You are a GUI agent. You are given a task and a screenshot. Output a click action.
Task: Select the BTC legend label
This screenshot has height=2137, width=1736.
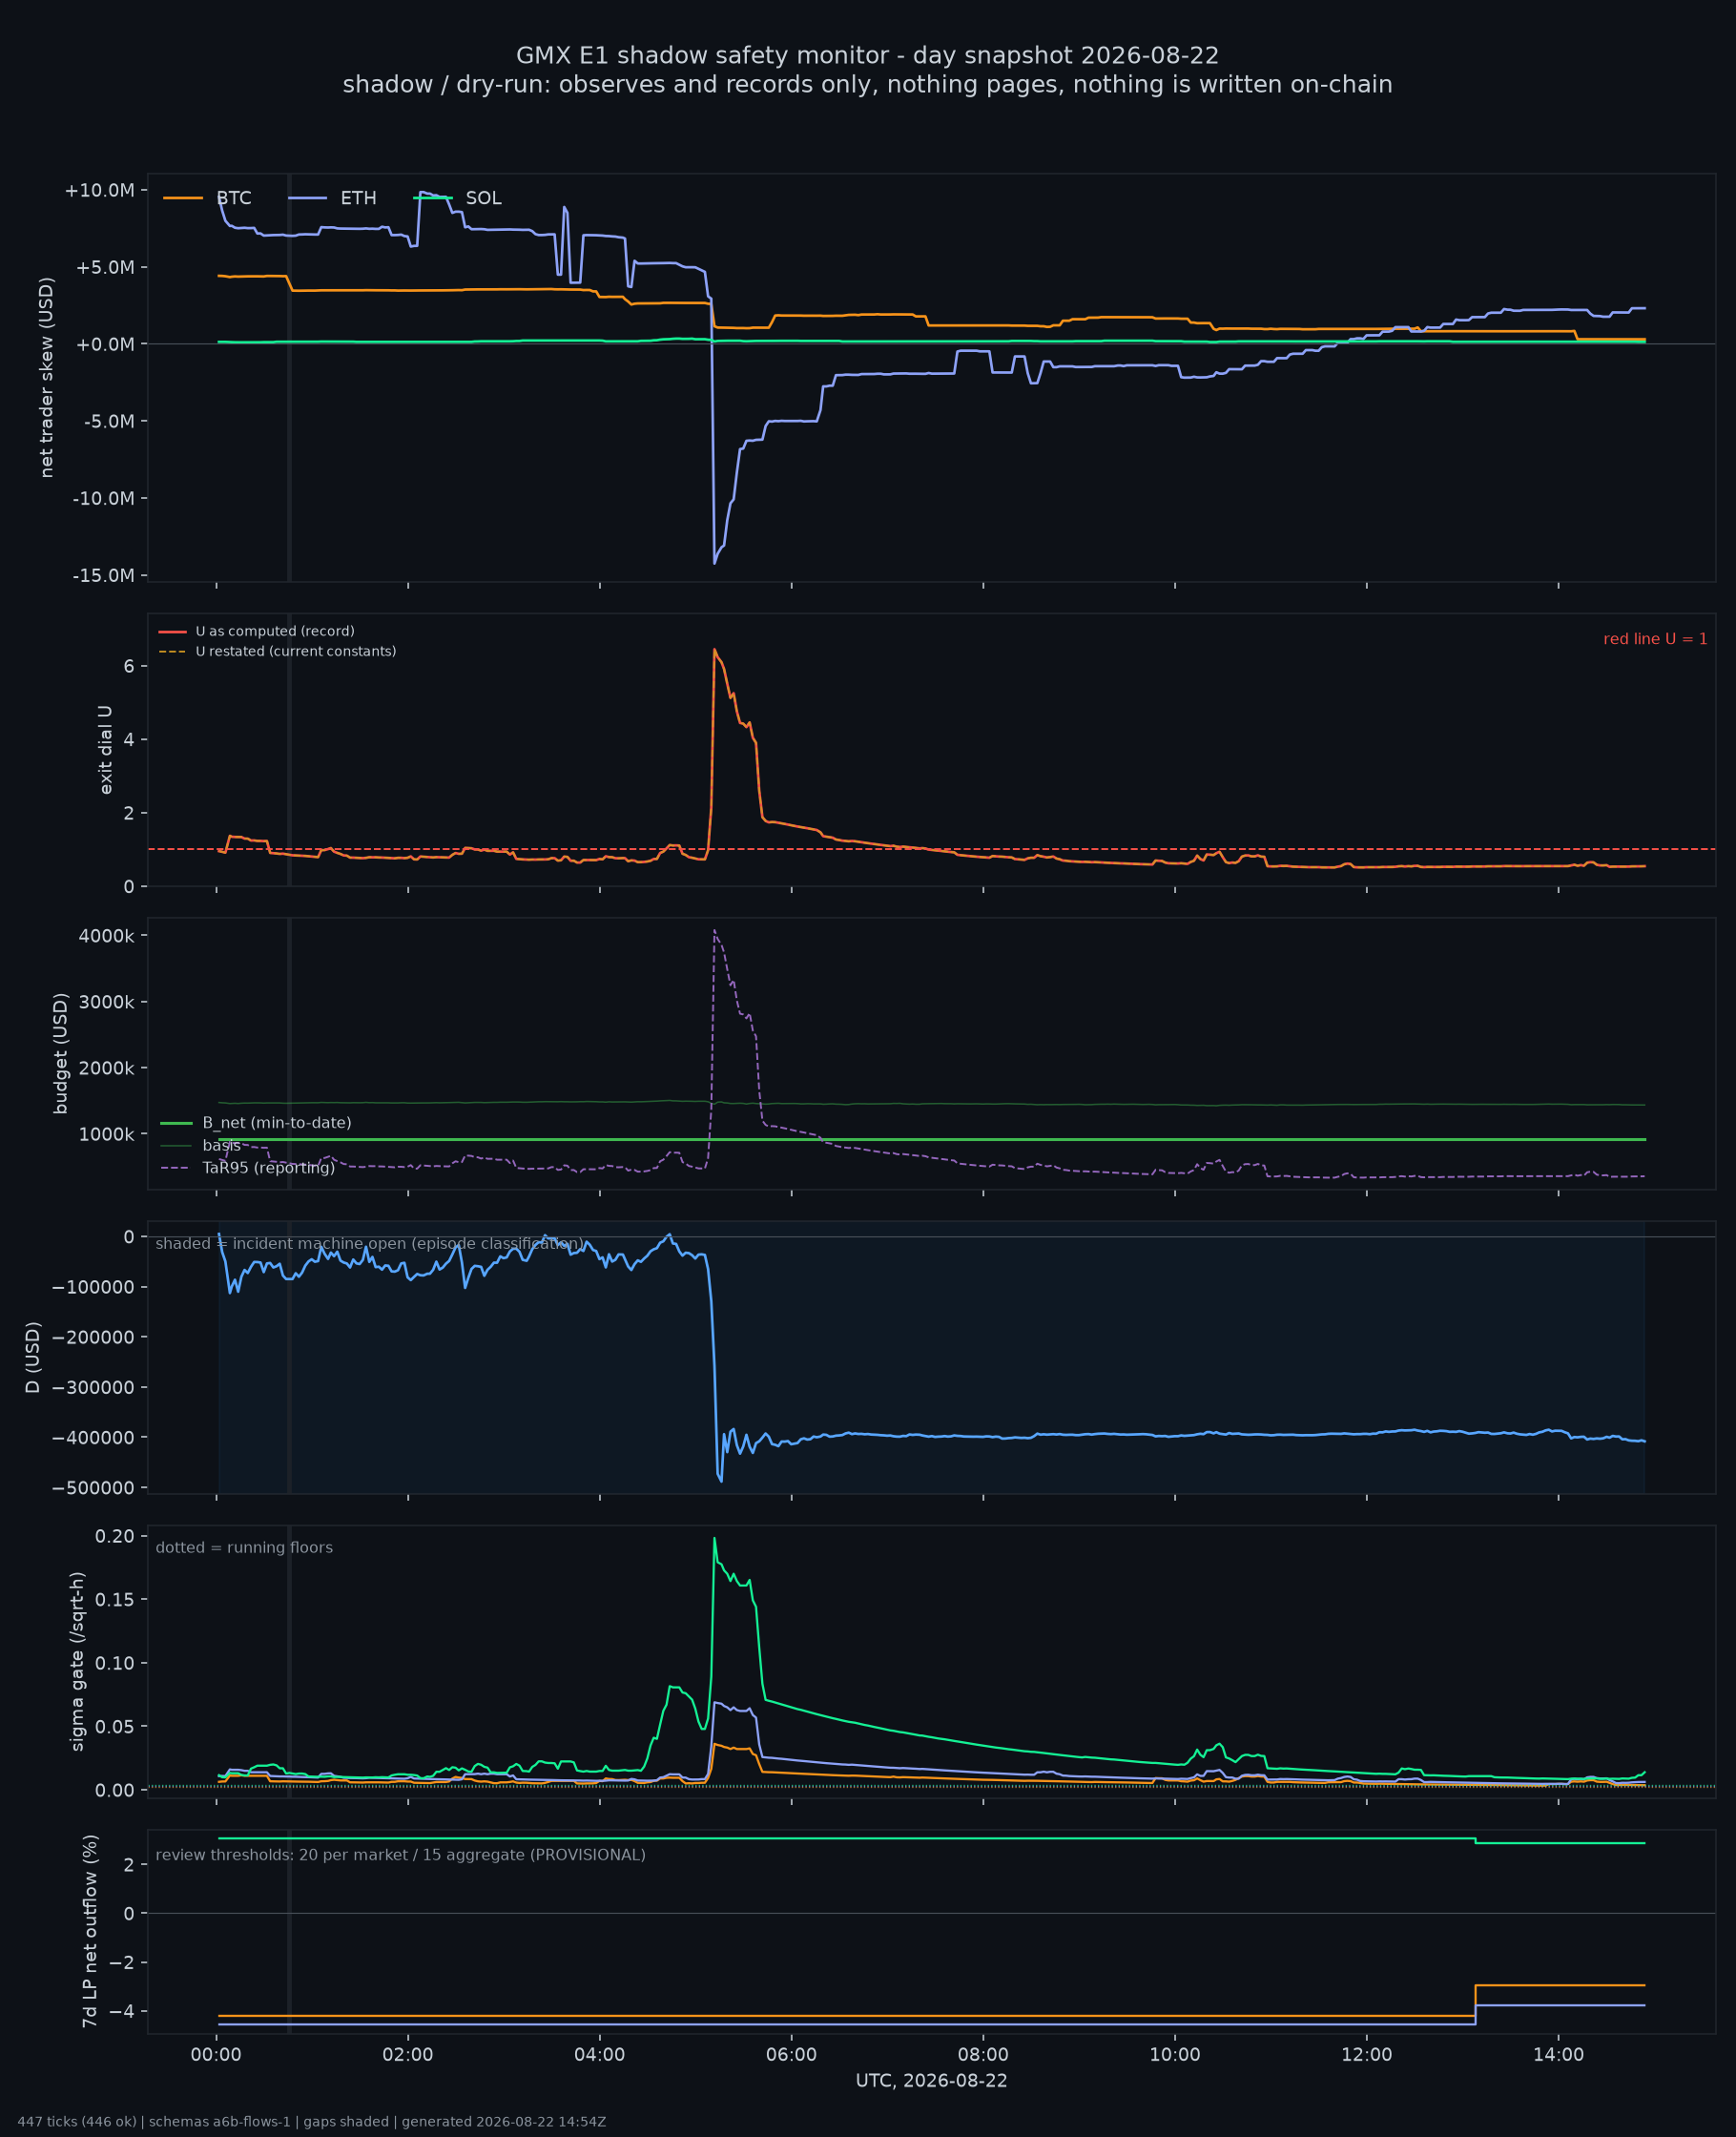(234, 198)
